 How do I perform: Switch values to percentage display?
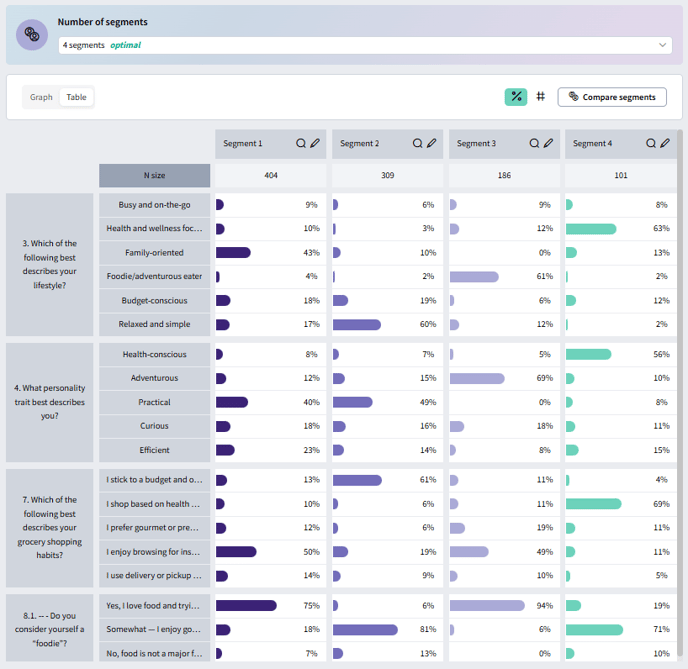point(516,97)
